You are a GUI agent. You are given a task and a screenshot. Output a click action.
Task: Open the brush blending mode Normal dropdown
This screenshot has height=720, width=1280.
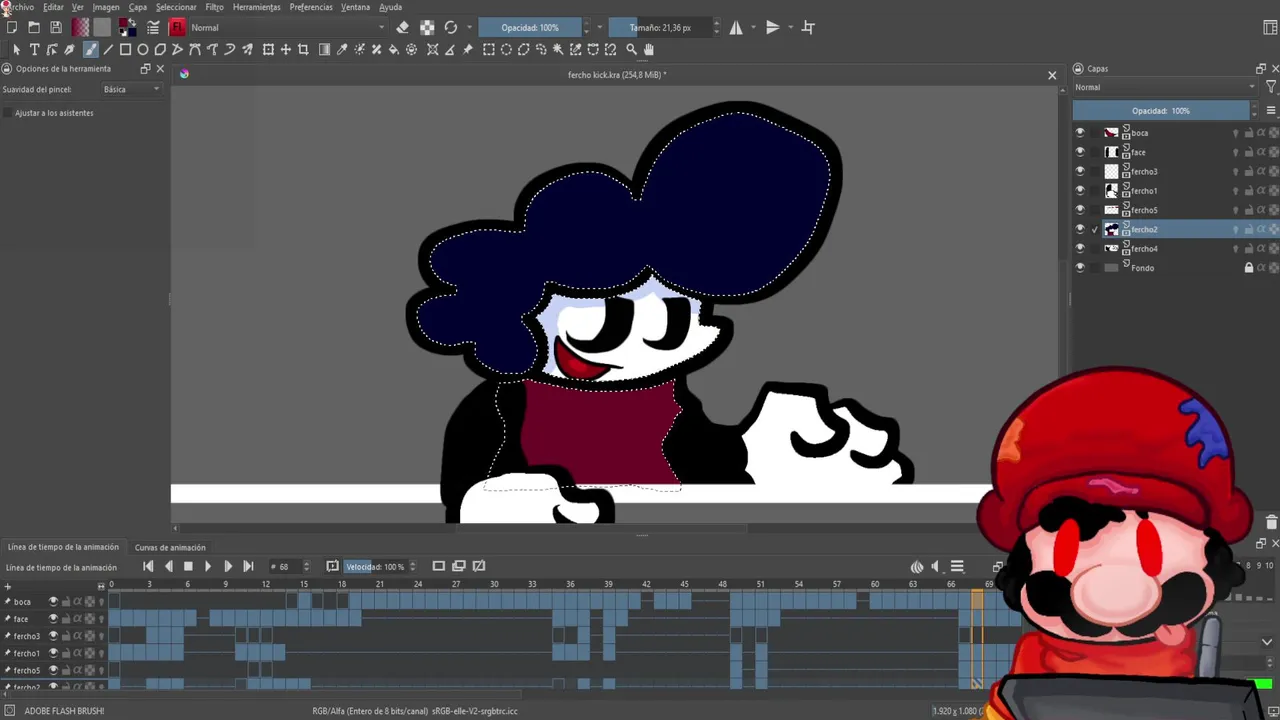[x=287, y=27]
